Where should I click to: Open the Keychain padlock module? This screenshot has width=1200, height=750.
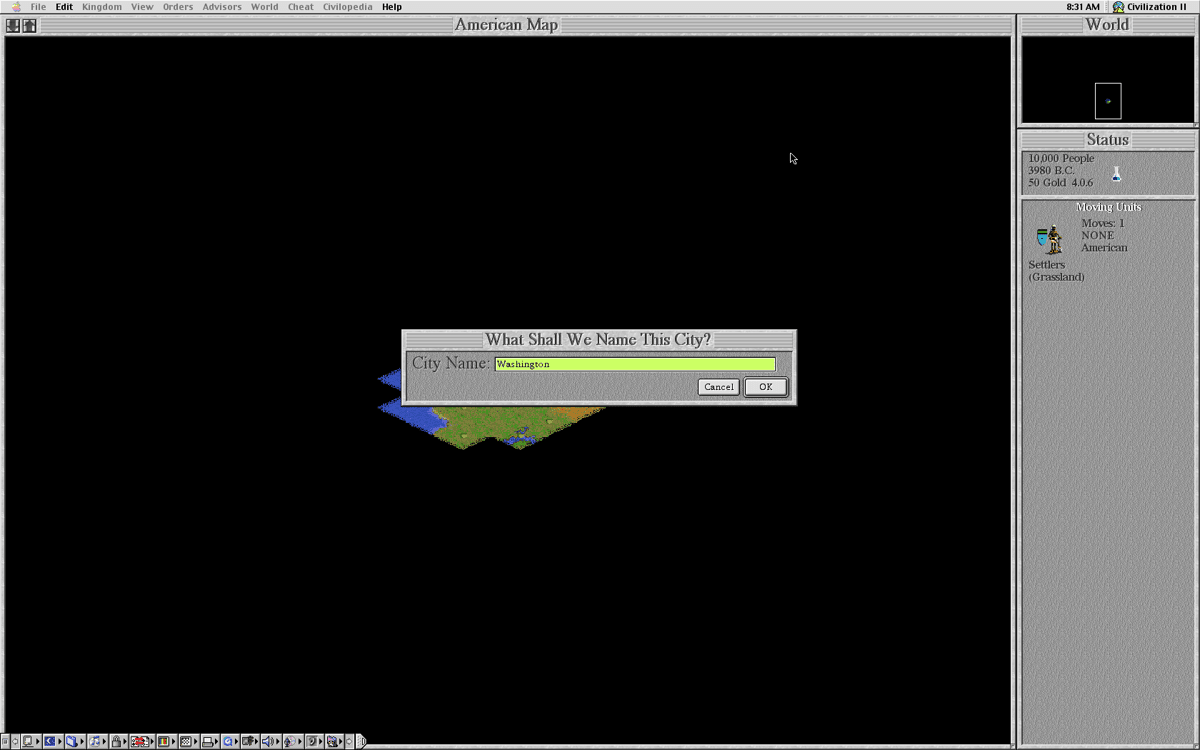point(119,741)
